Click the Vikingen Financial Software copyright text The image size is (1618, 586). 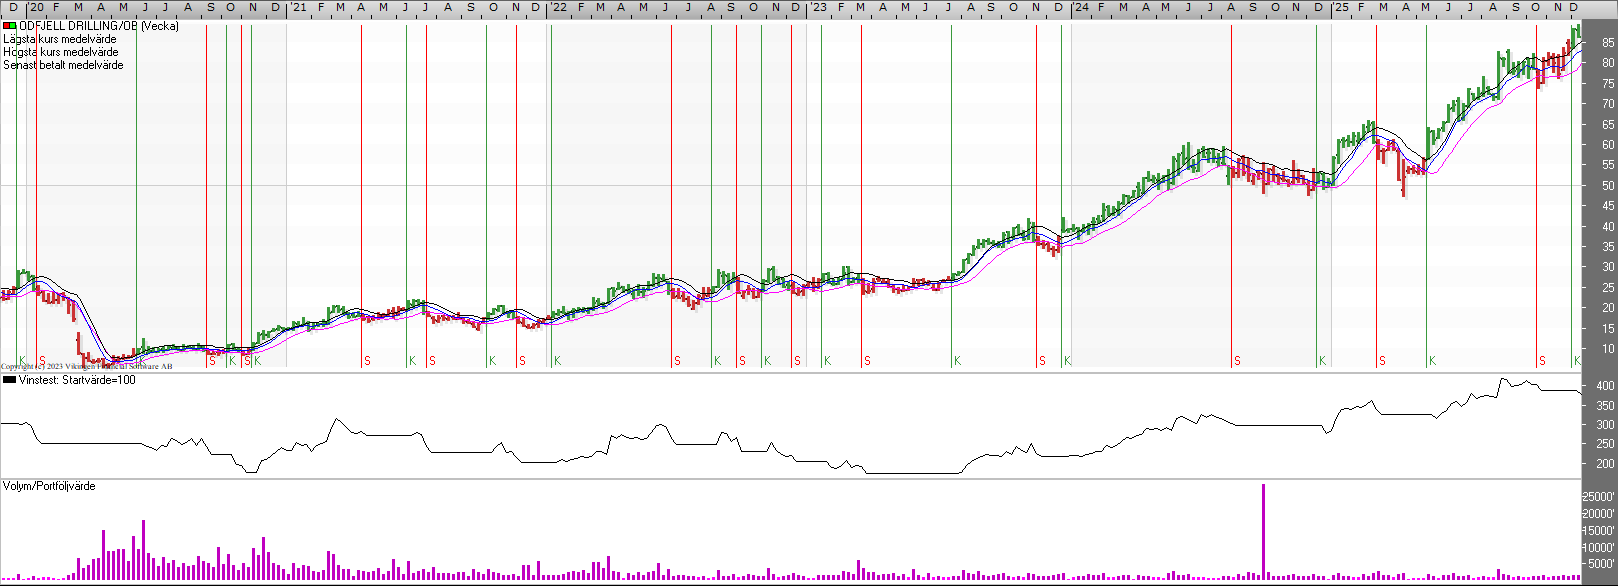pyautogui.click(x=86, y=367)
